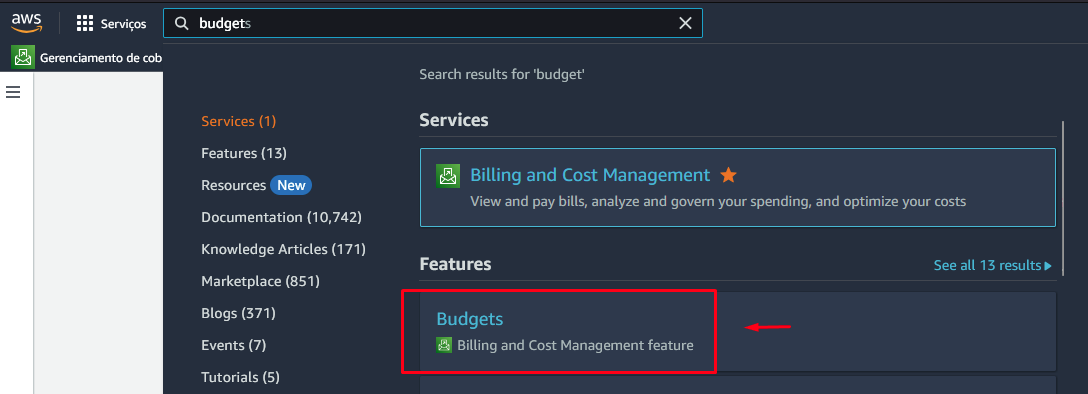
Task: Open the Serviços grid menu icon
Action: pyautogui.click(x=85, y=24)
